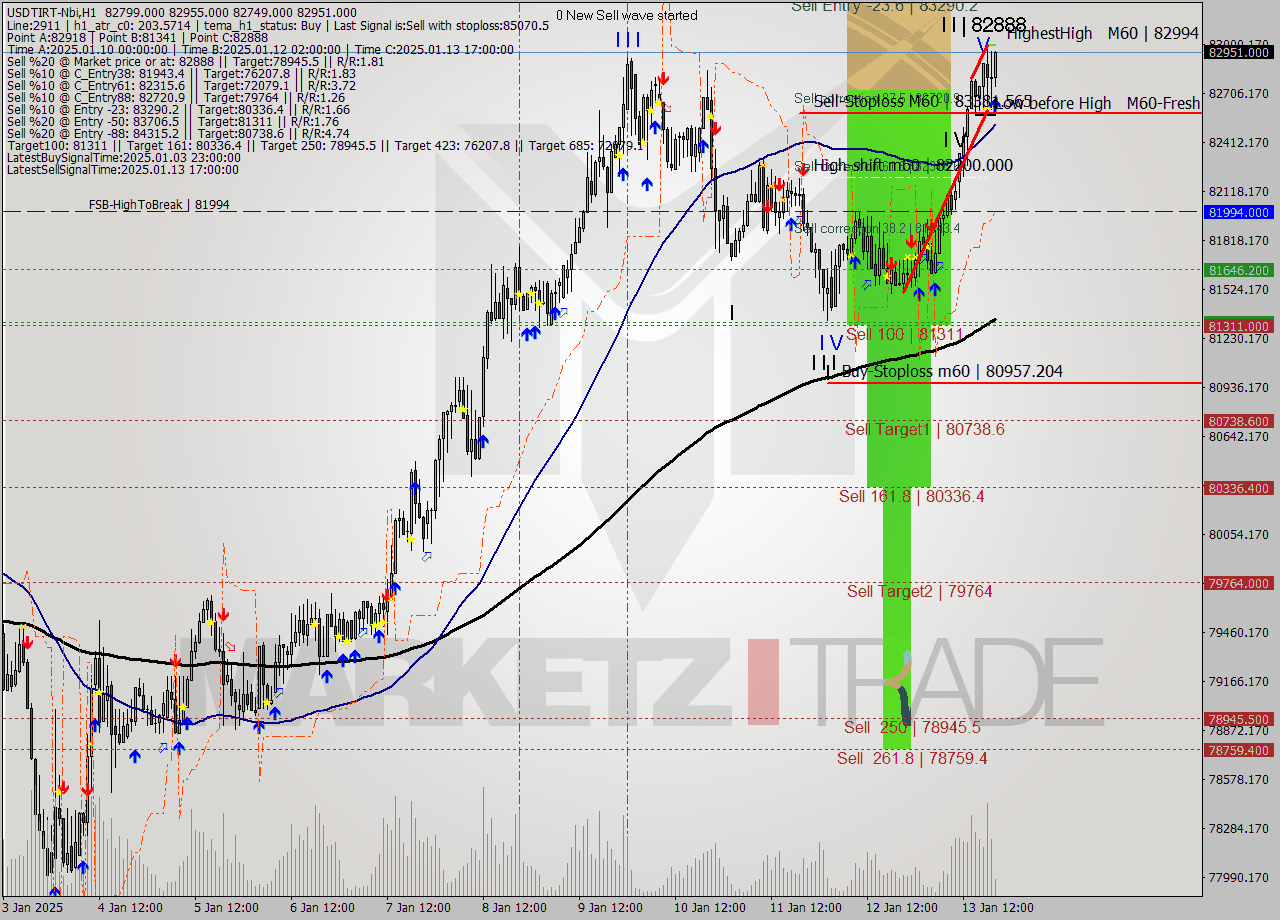Click the Buy-Stoploss m60 | 80957.204 label
1280x920 pixels.
pyautogui.click(x=952, y=371)
